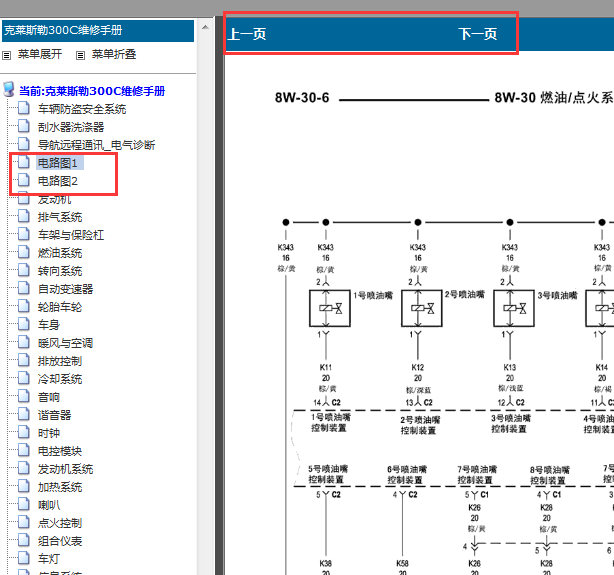Open 暖风与空调 entry

[65, 343]
